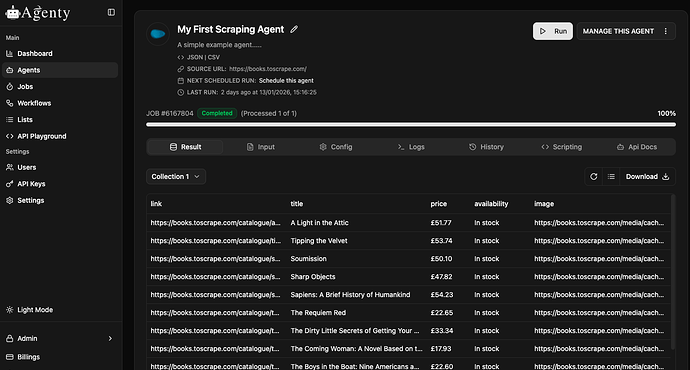Image resolution: width=690 pixels, height=370 pixels.
Task: Select title cell The Requiem Red
Action: (318, 313)
